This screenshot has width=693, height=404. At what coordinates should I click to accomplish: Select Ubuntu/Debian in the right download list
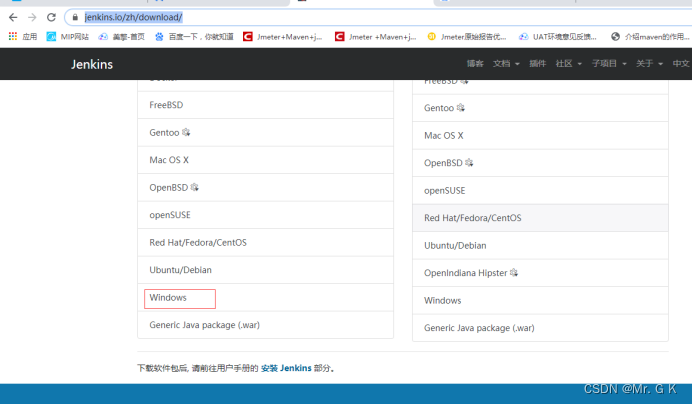540,245
